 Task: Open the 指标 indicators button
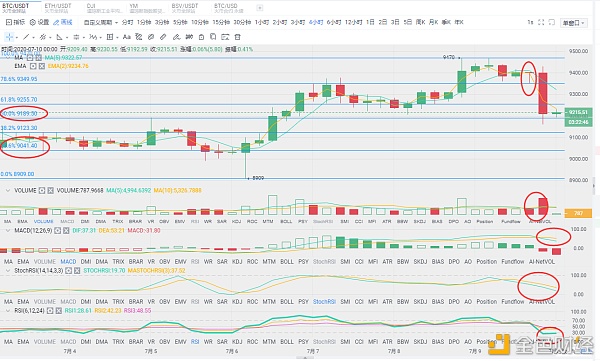pyautogui.click(x=15, y=22)
